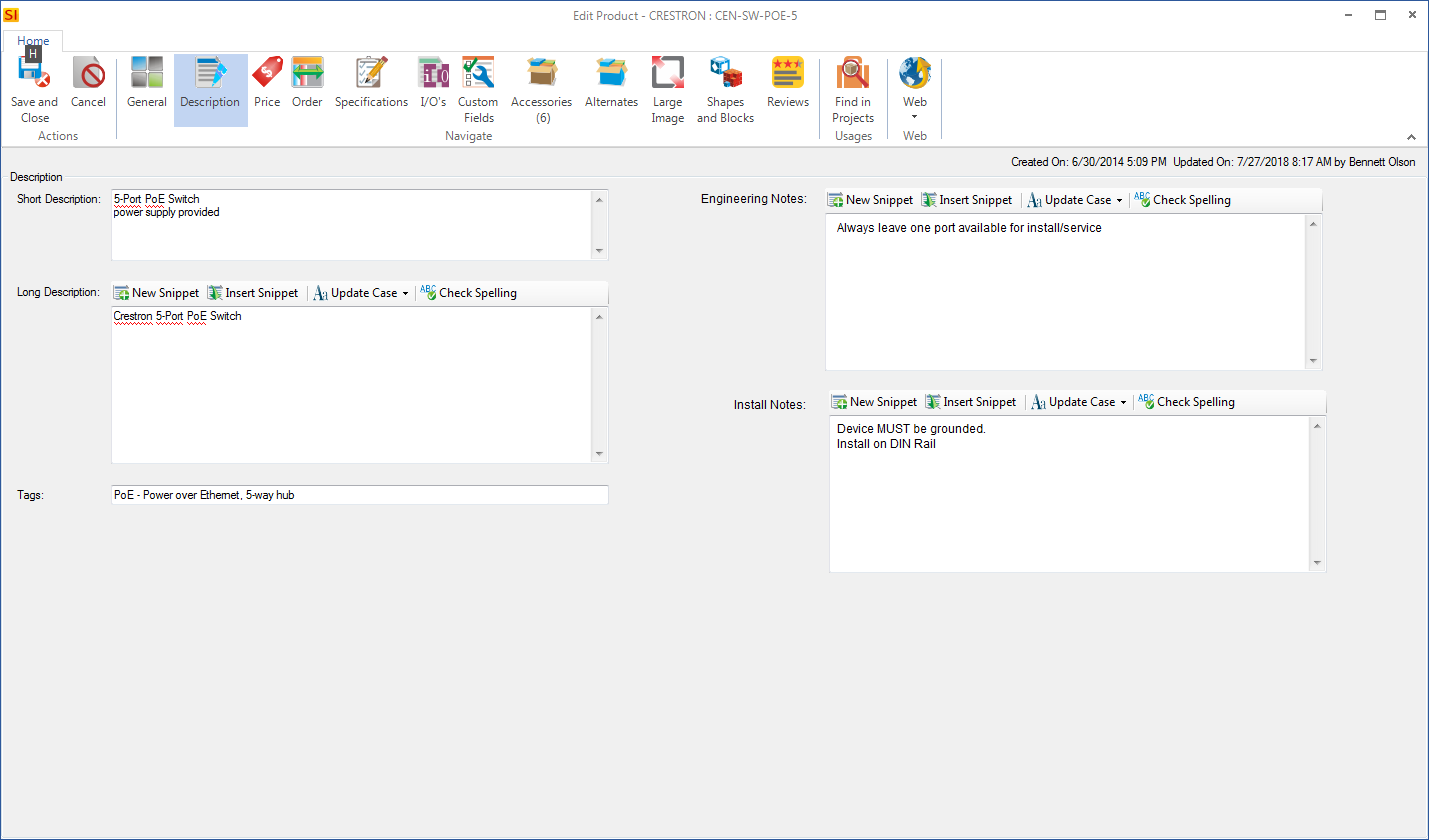Click Install Notes scrollbar up arrow
Screen dimensions: 1429x840
pos(1317,426)
